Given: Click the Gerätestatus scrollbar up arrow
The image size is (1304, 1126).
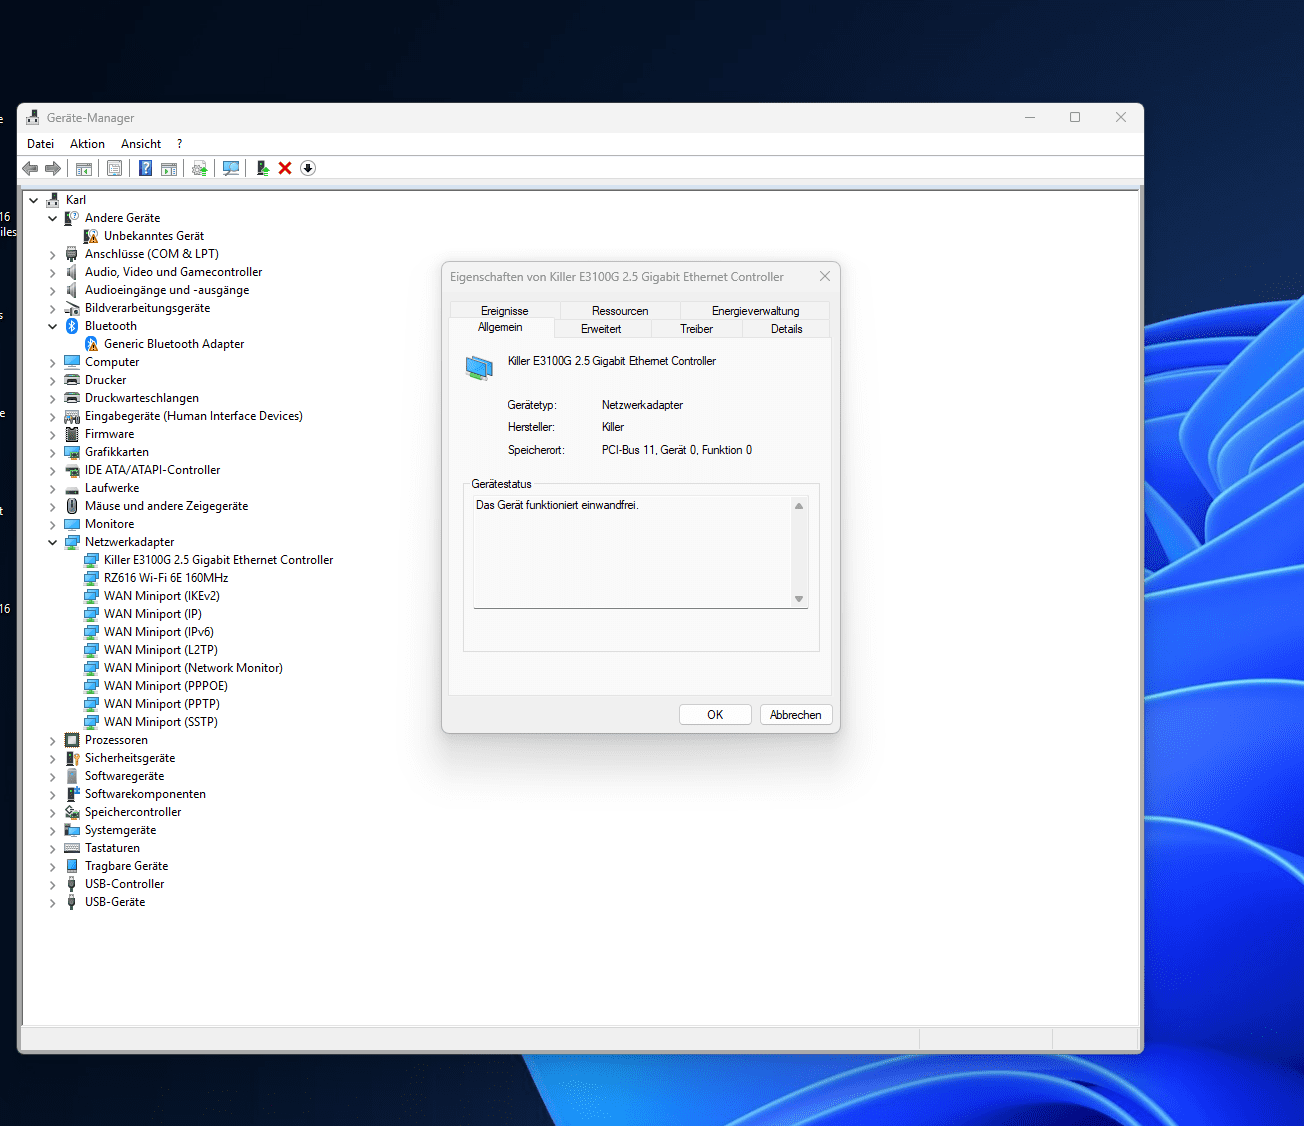Looking at the screenshot, I should click(x=799, y=506).
